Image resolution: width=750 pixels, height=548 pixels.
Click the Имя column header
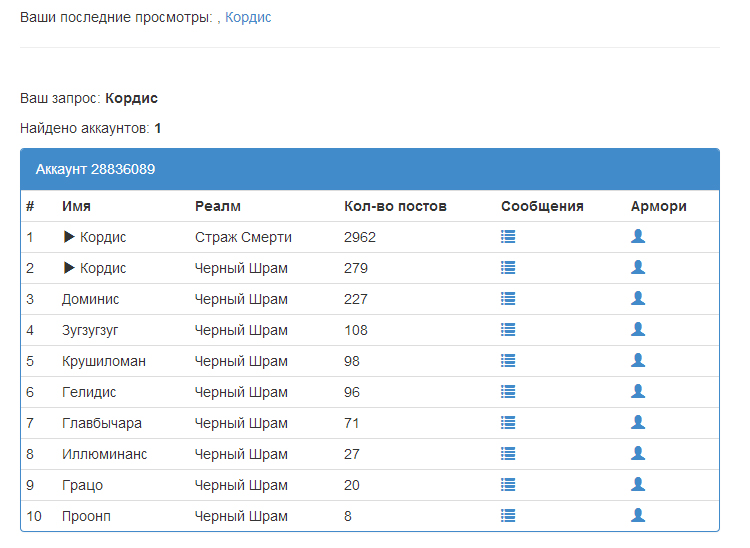[77, 206]
